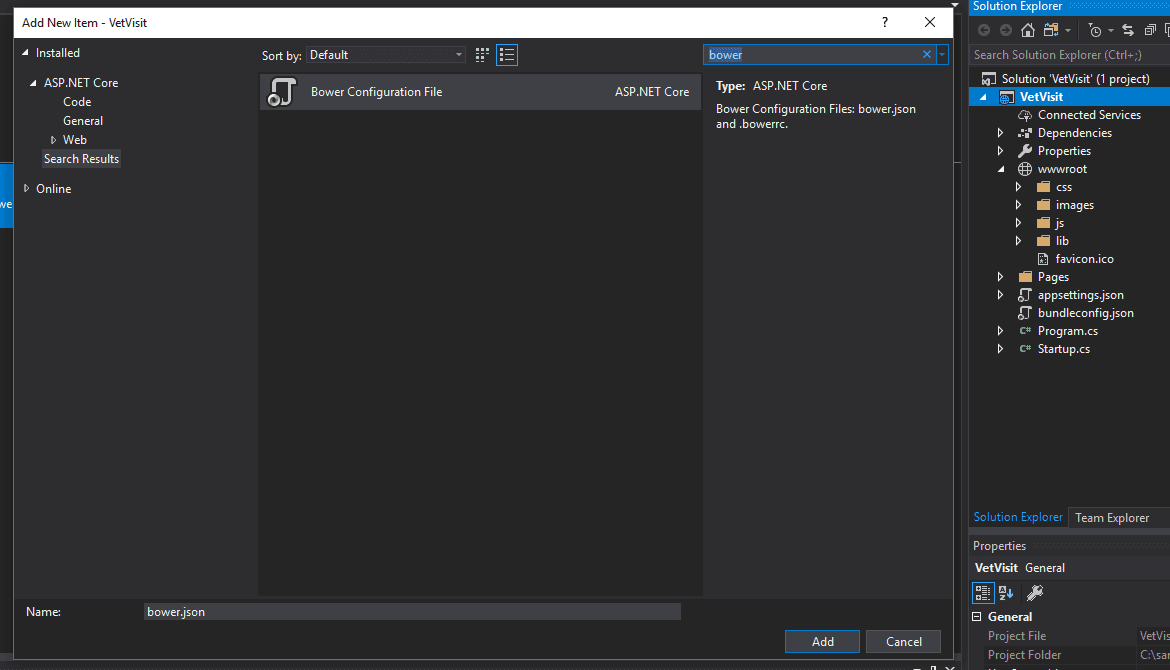Click the wwwroot globe icon
Image resolution: width=1170 pixels, height=670 pixels.
1025,169
